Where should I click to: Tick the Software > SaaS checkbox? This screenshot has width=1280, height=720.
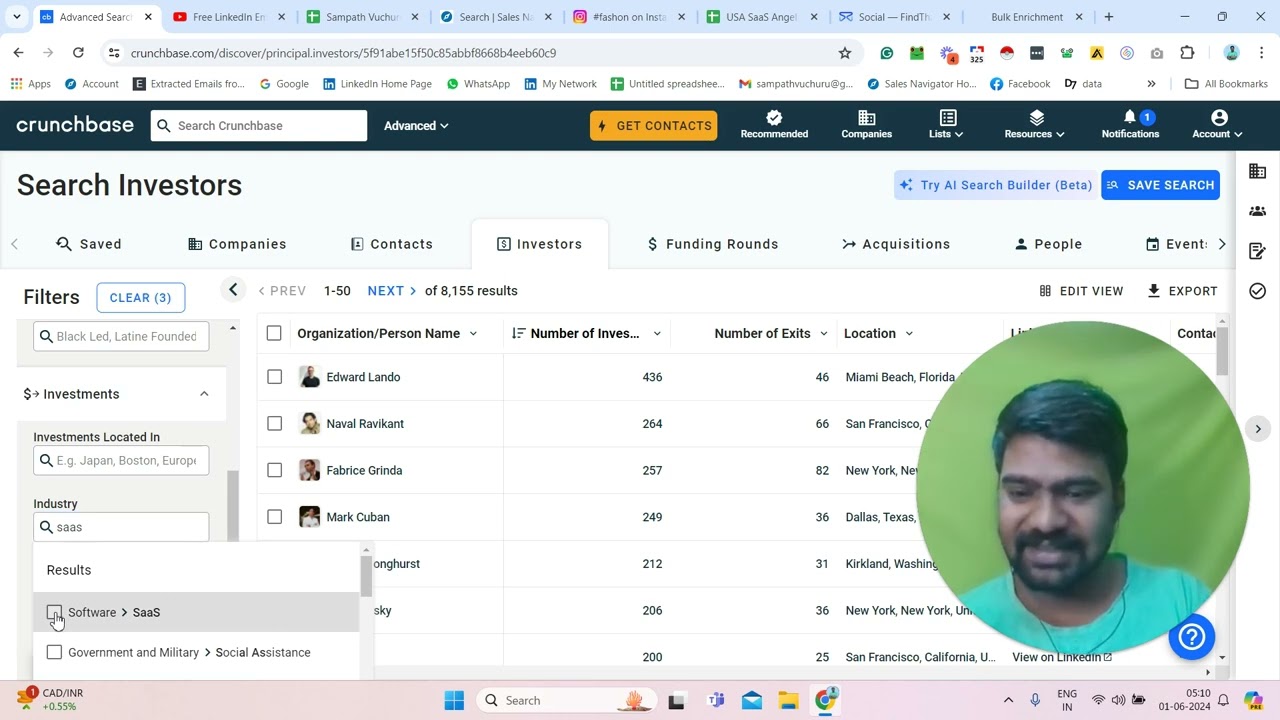coord(54,612)
